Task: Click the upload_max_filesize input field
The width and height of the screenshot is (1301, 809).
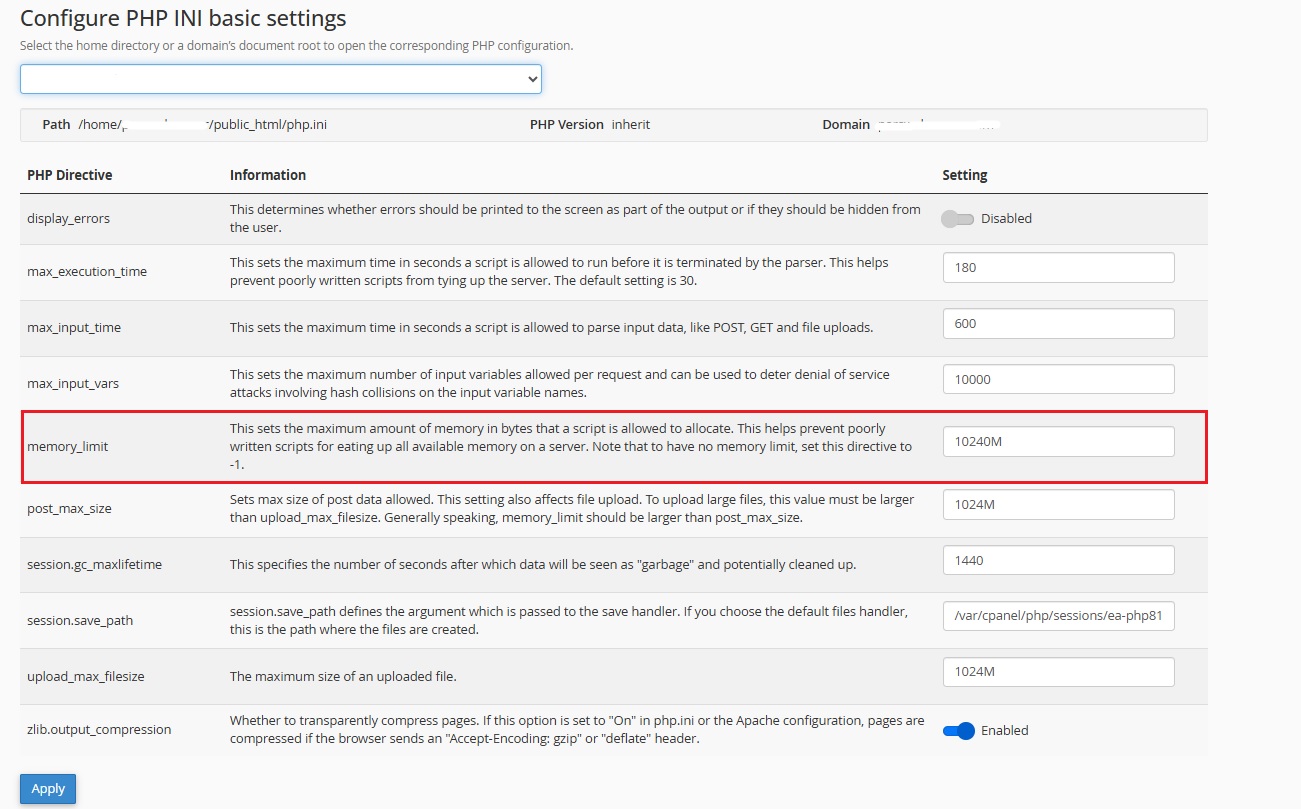Action: [x=1059, y=672]
